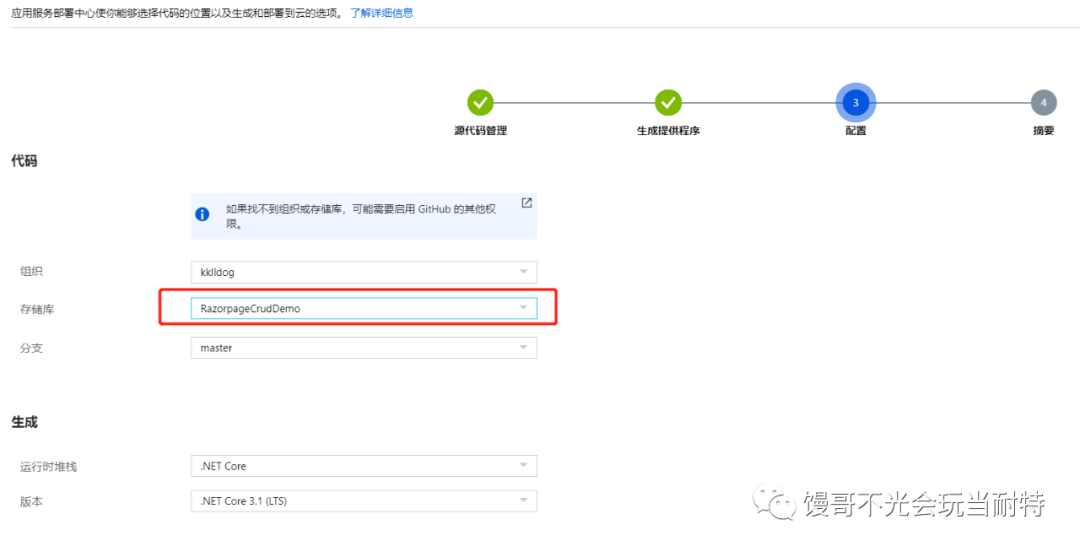The image size is (1080, 552).
Task: Open the 组织 dropdown showing kklldog
Action: (364, 272)
